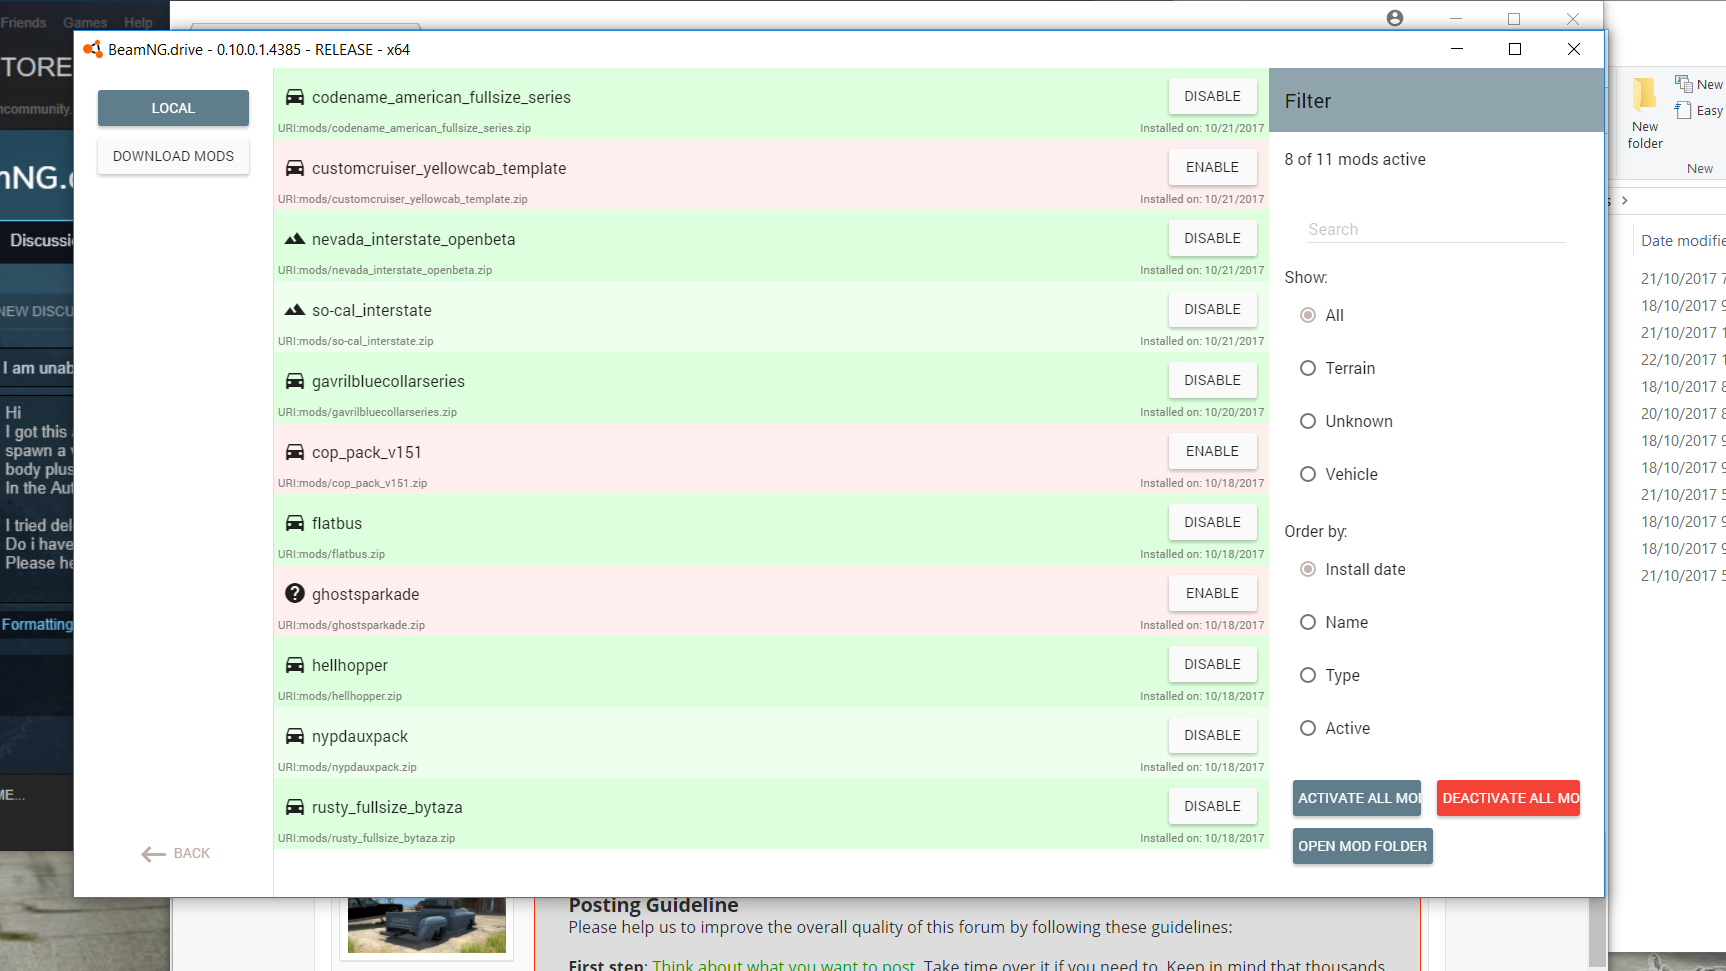1726x971 pixels.
Task: Disable nevada_interstate_openbeta mod
Action: (x=1212, y=238)
